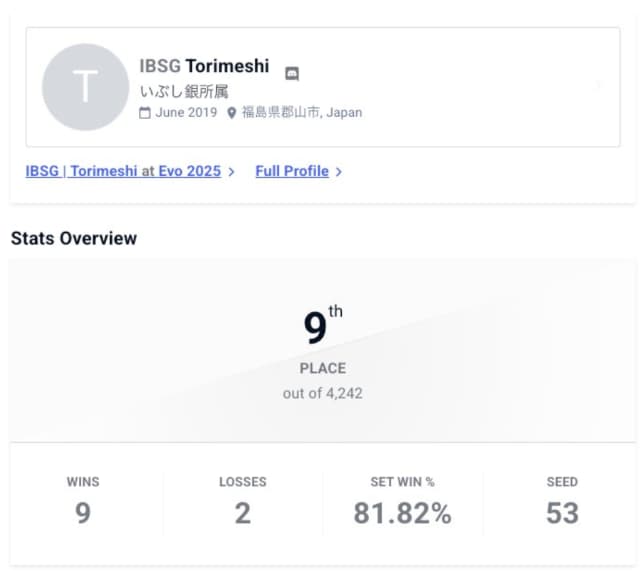The height and width of the screenshot is (572, 640).
Task: Click the IBSG Torimeshi player name
Action: [x=204, y=66]
